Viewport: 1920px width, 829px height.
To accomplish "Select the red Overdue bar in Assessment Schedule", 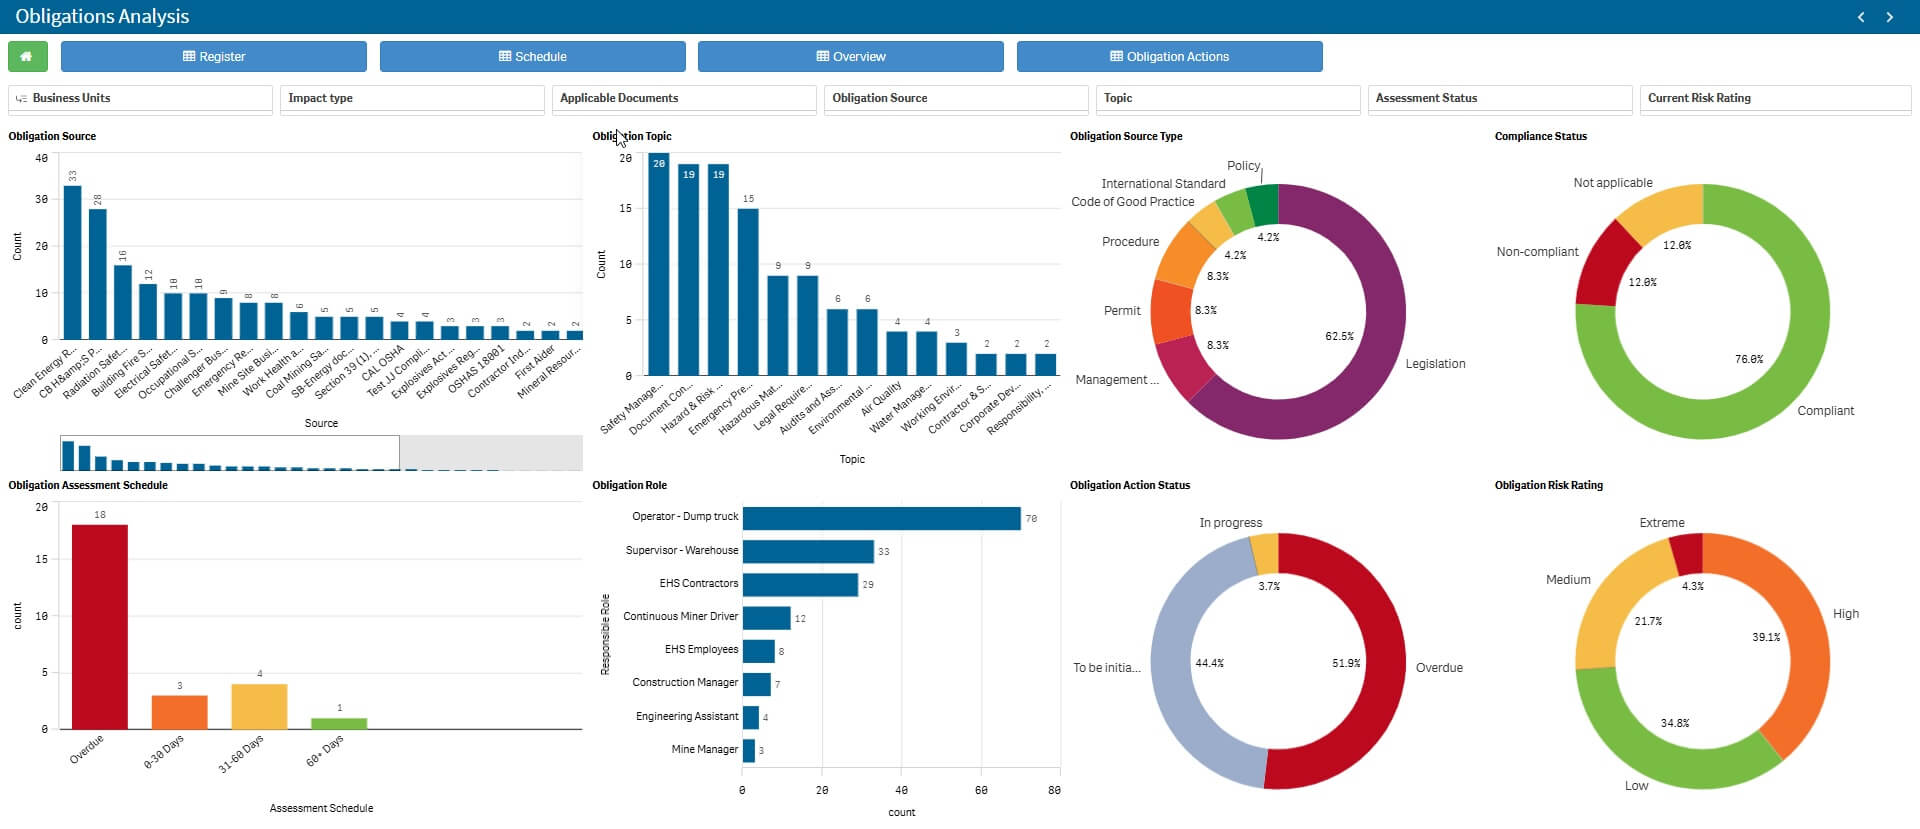I will coord(99,626).
